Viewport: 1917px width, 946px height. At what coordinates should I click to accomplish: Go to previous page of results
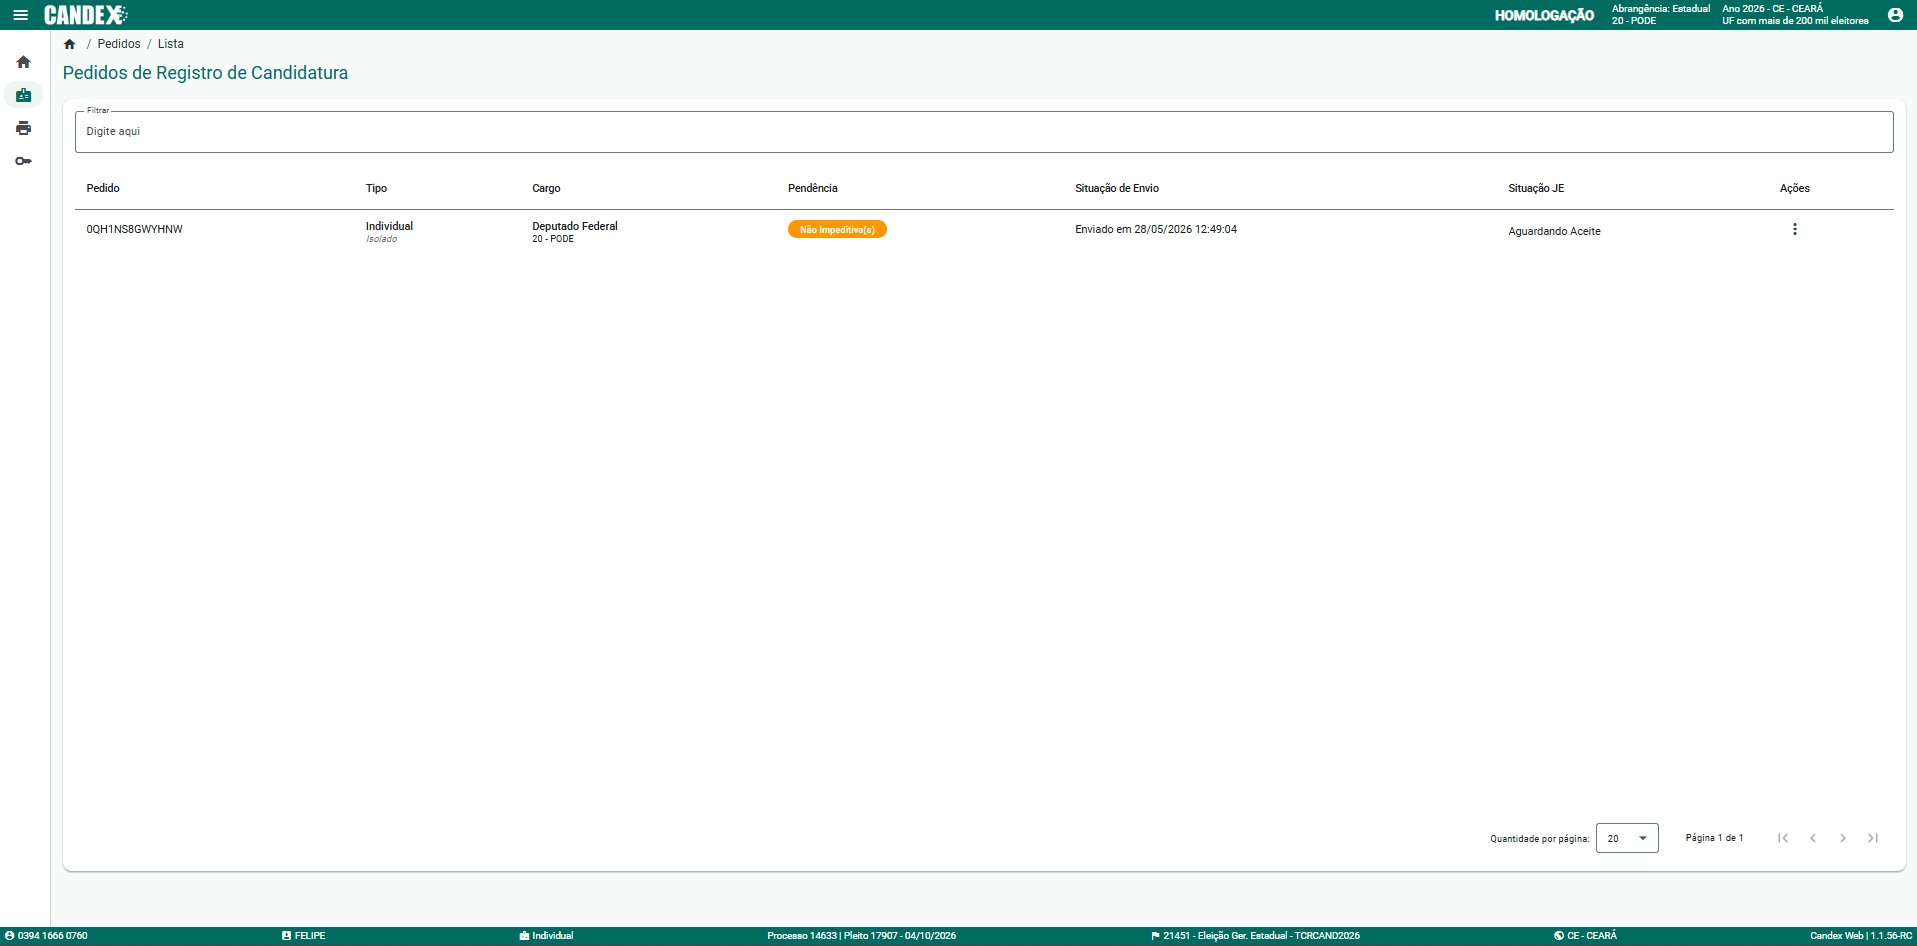click(1813, 838)
